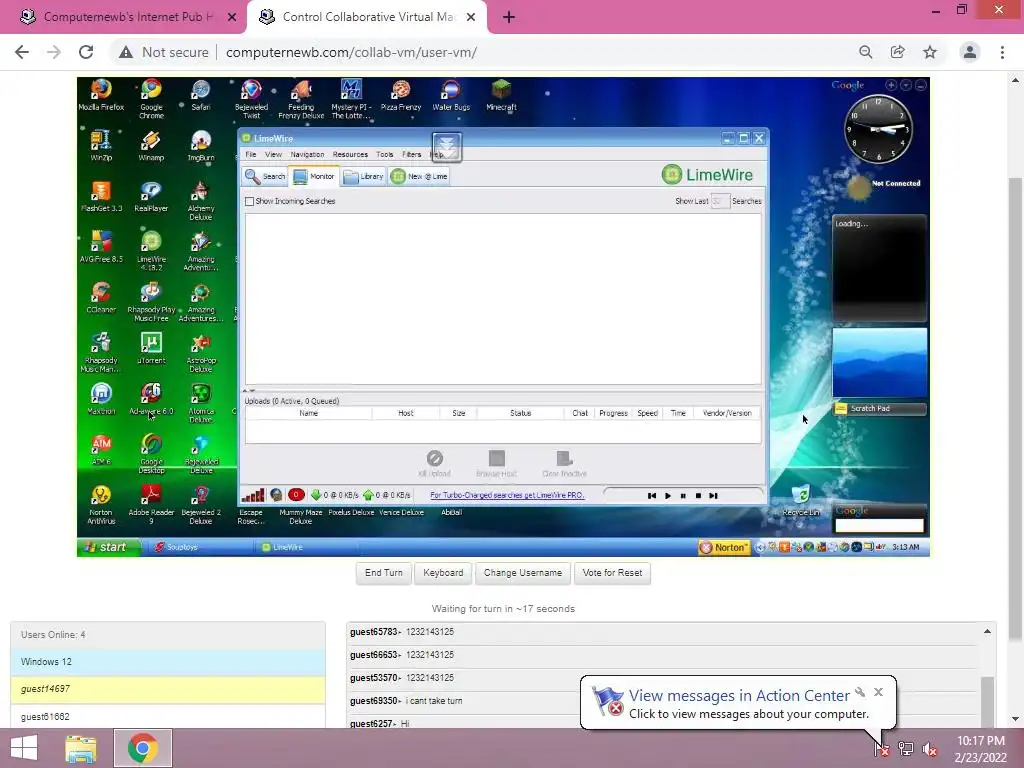Go to previous track in LimeWire player
The height and width of the screenshot is (768, 1024).
(x=652, y=496)
